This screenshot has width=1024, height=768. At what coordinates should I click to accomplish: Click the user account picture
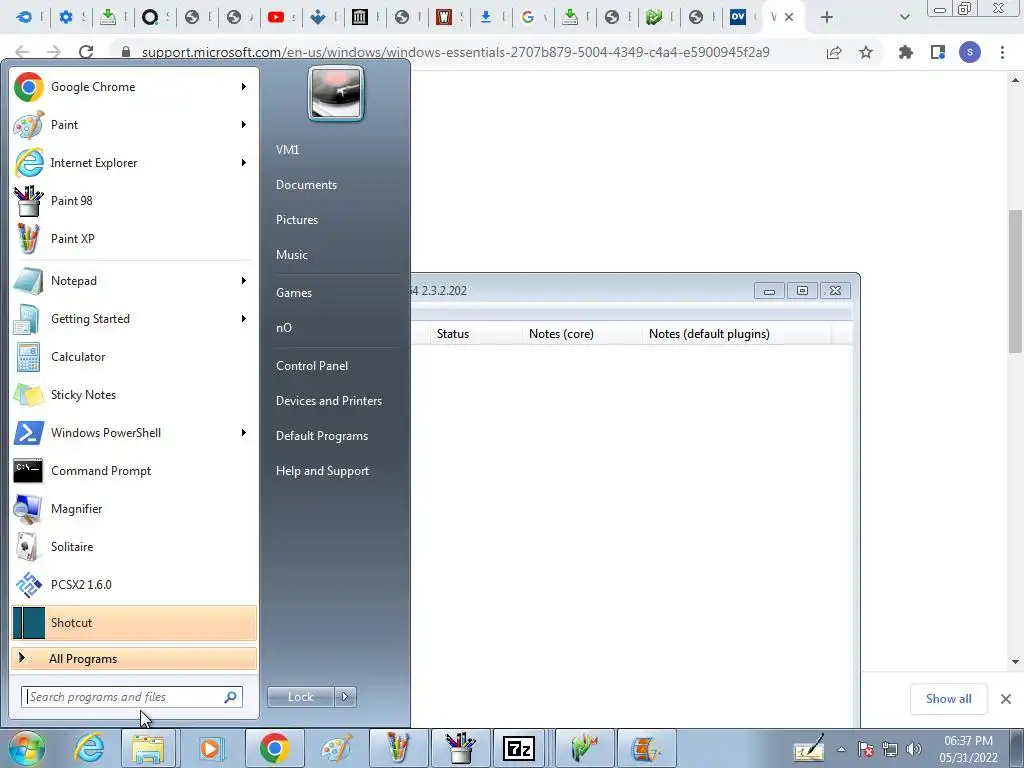click(x=336, y=94)
